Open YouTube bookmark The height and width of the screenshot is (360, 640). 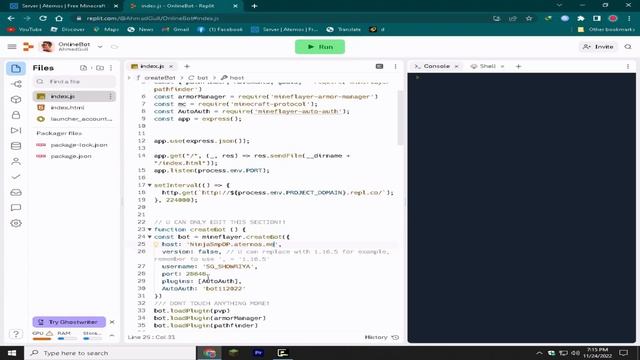(24, 29)
